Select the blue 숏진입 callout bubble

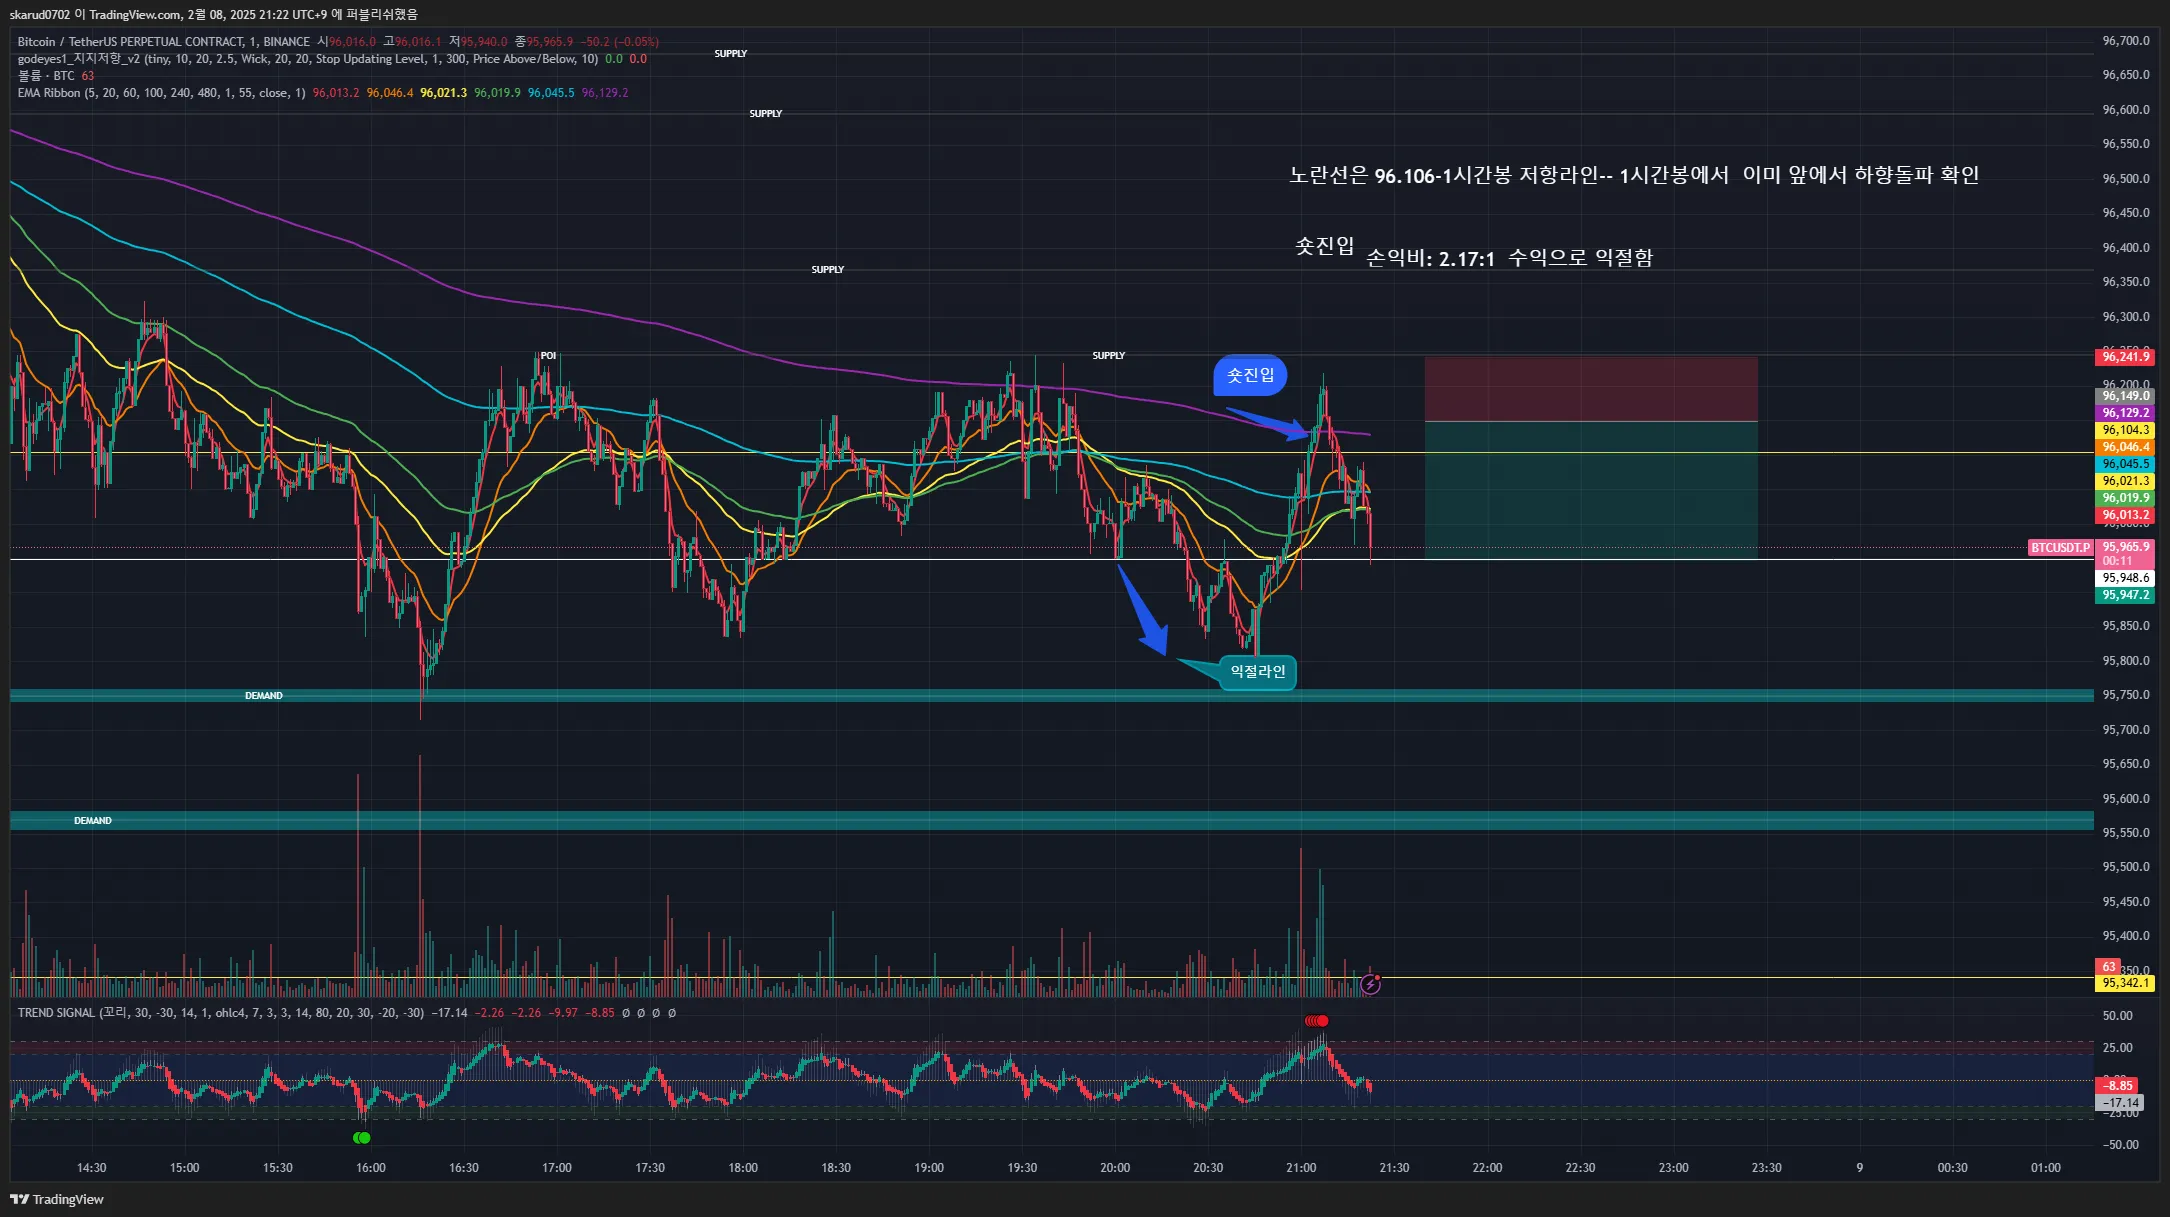point(1250,375)
